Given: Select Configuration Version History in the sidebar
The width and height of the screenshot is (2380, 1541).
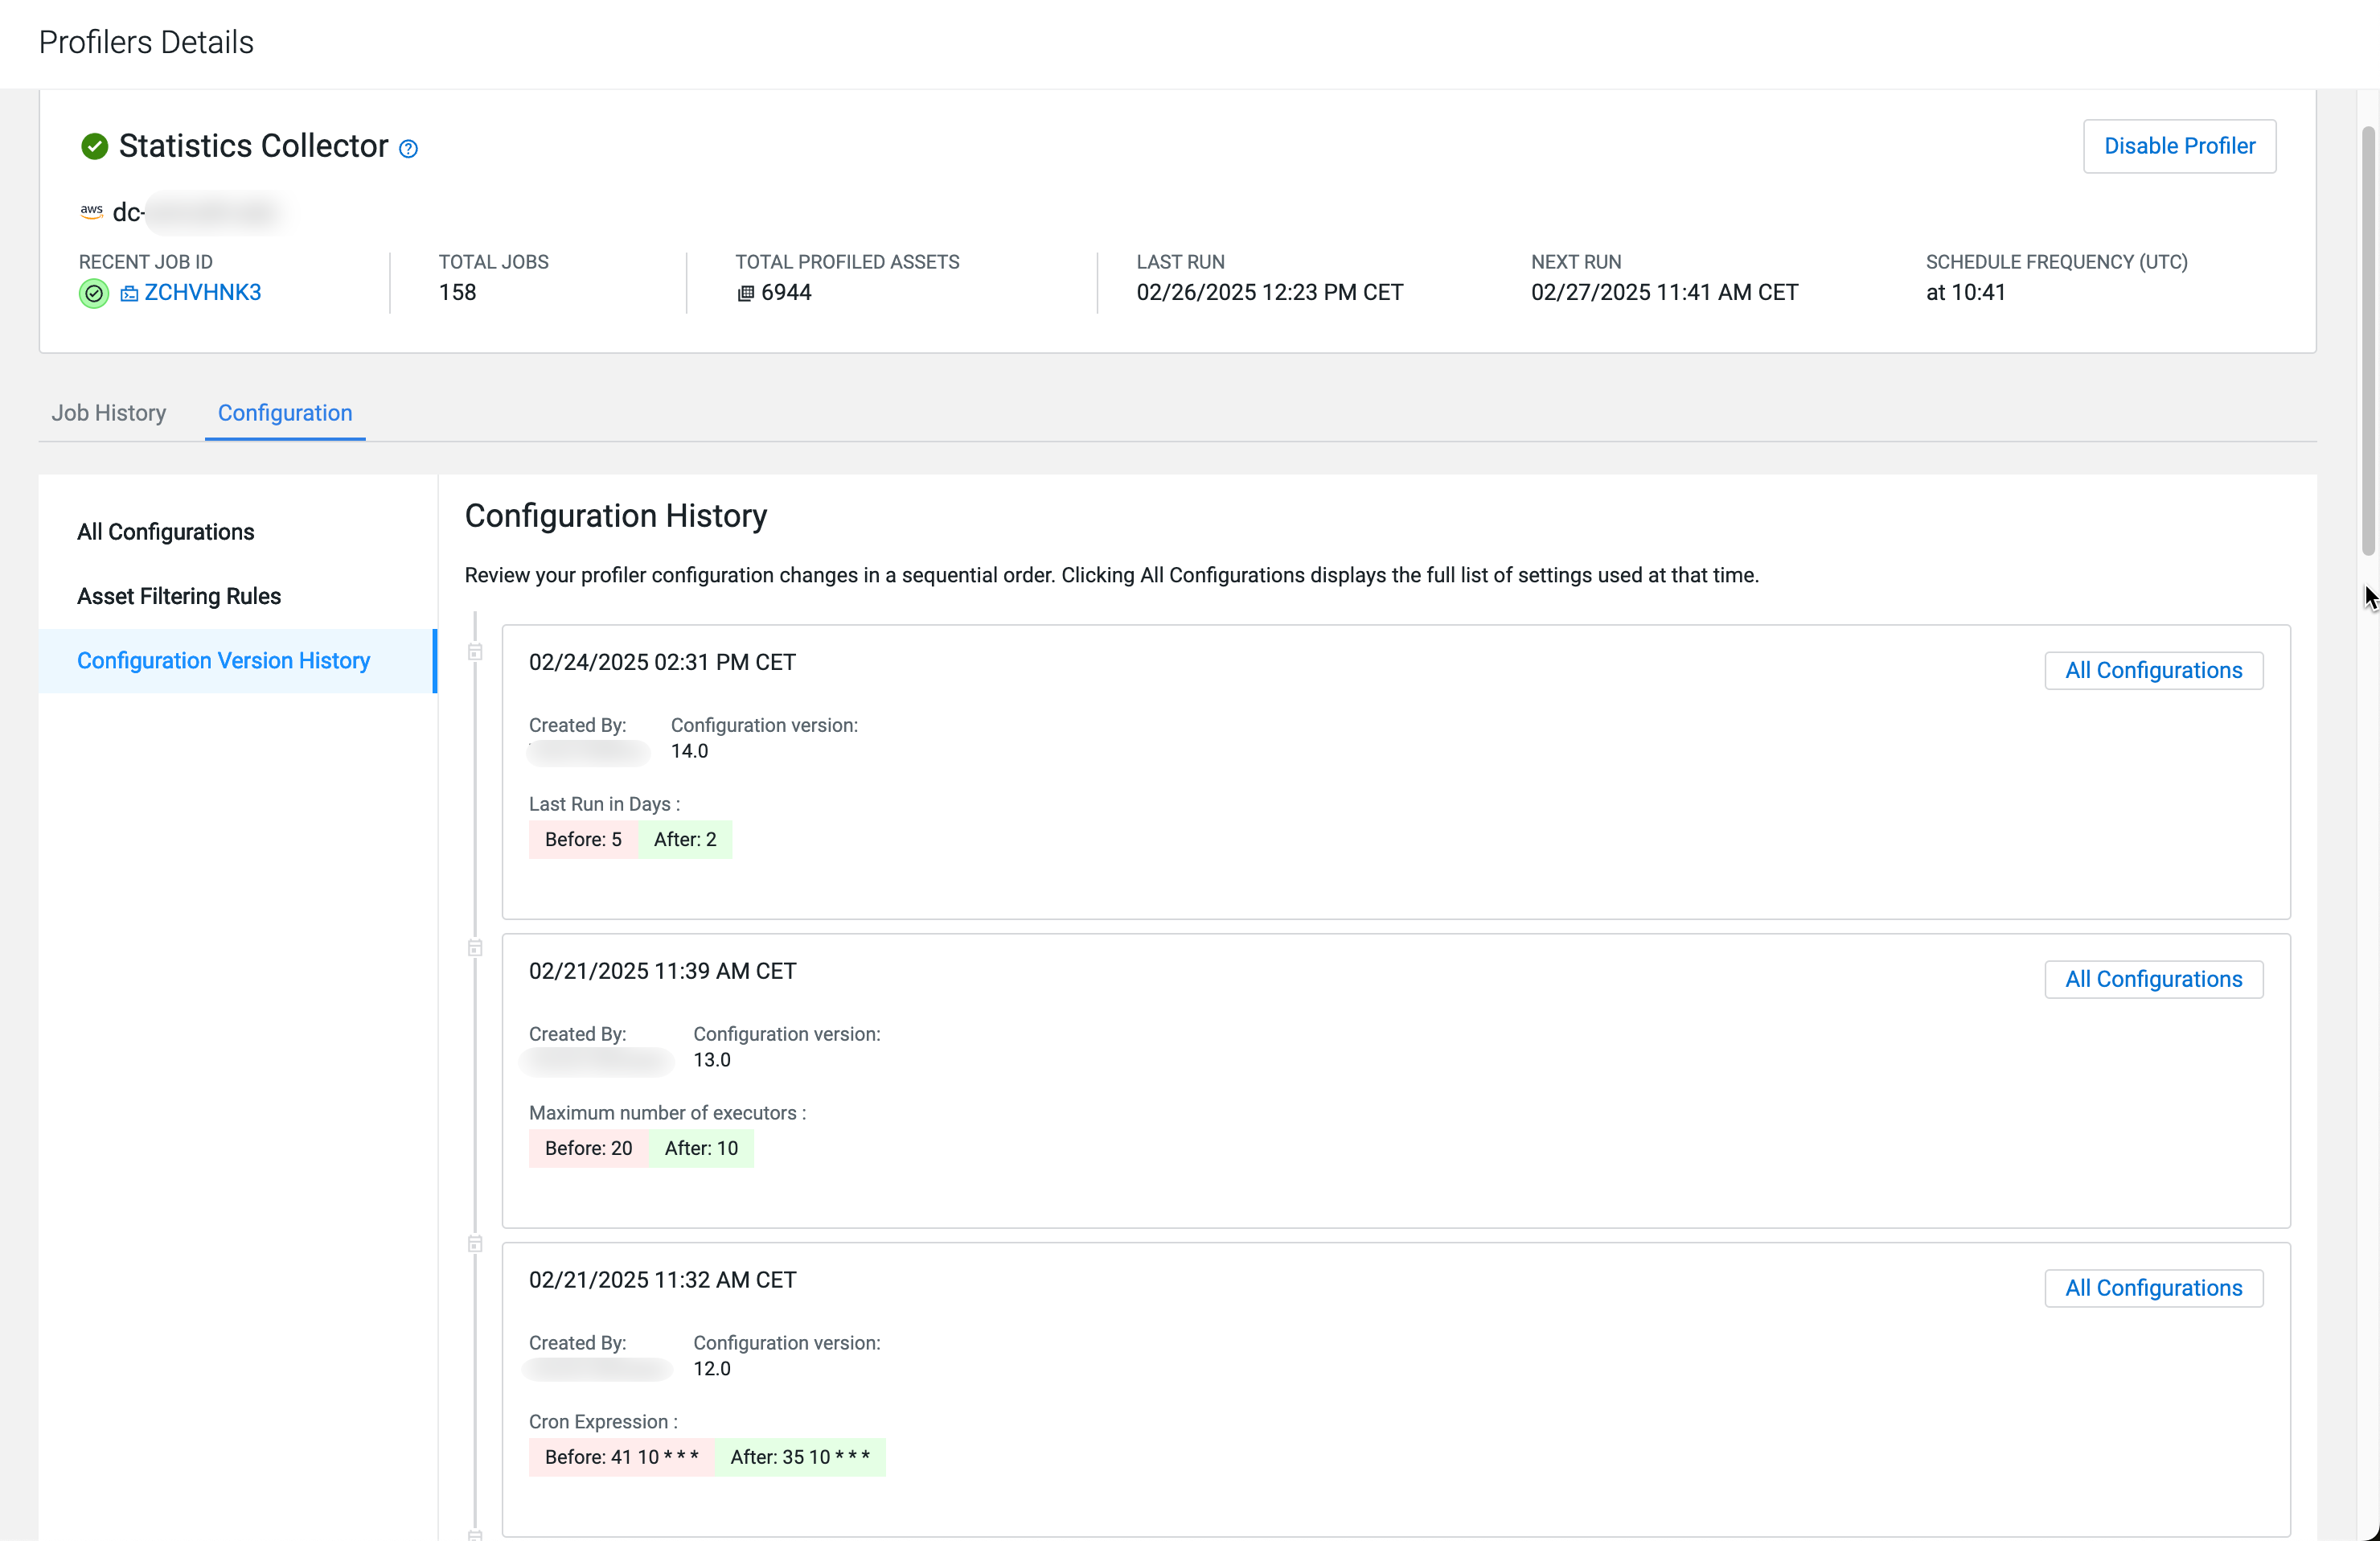Looking at the screenshot, I should 223,660.
